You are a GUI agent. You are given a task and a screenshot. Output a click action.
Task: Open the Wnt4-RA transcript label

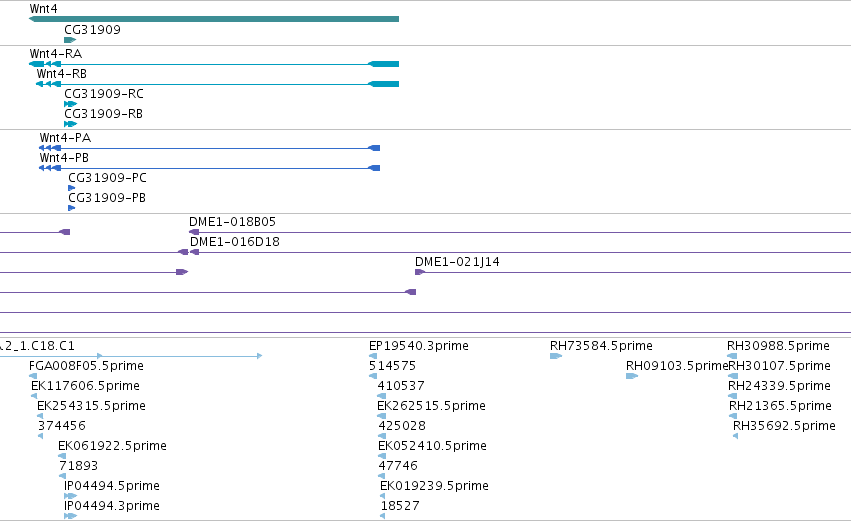point(55,54)
